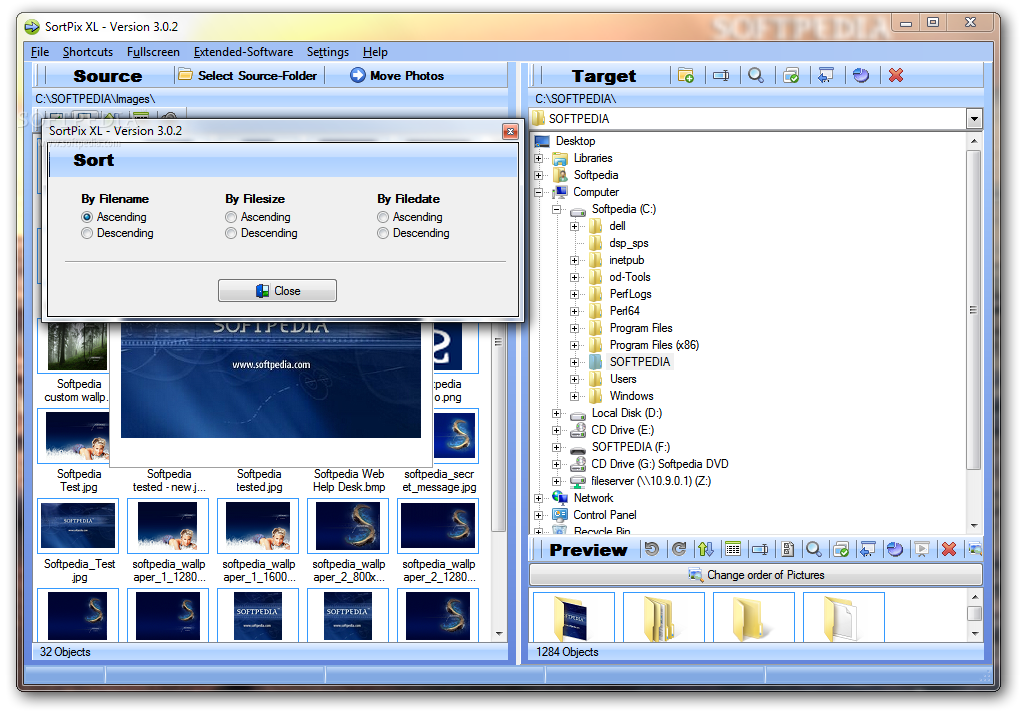
Task: Select Ascending under By Filename
Action: [87, 217]
